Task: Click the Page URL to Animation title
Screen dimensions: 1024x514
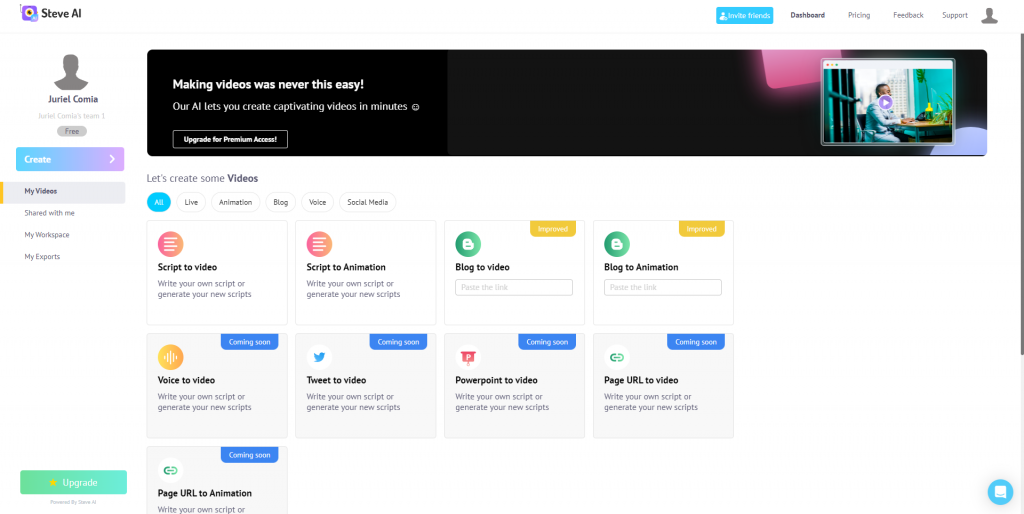Action: pyautogui.click(x=205, y=493)
